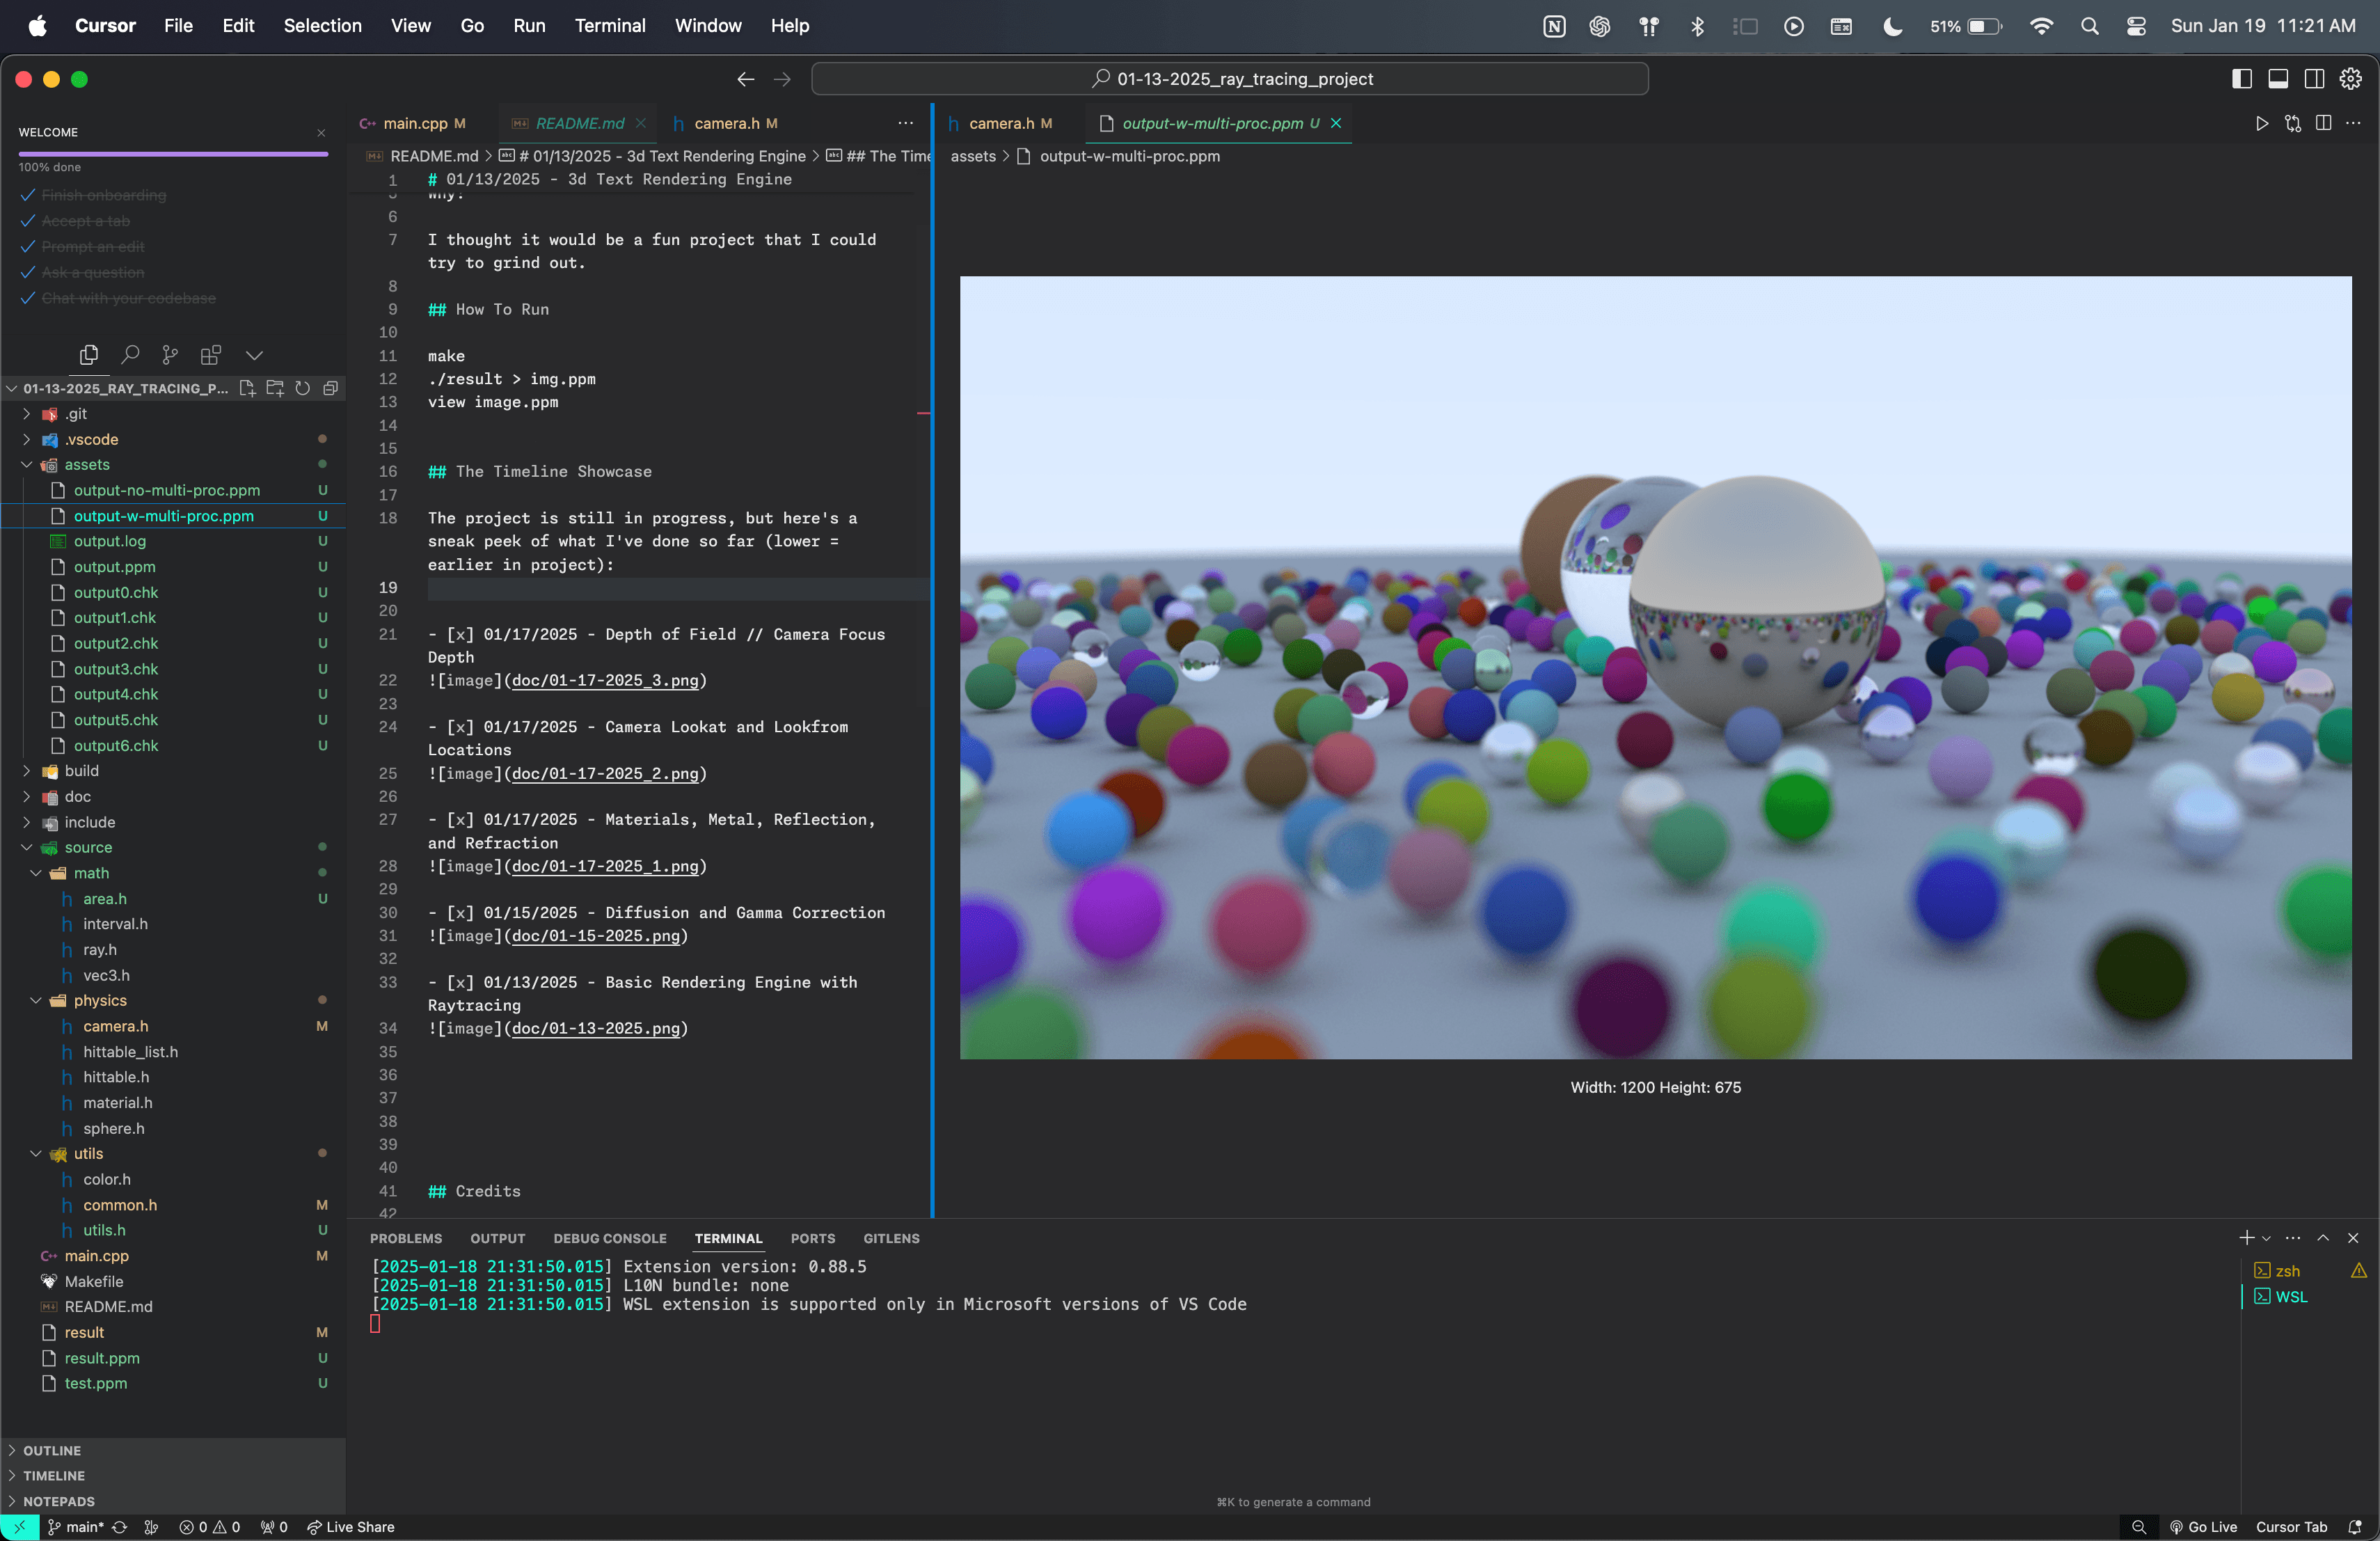Navigate forward with the right arrow

coord(782,79)
